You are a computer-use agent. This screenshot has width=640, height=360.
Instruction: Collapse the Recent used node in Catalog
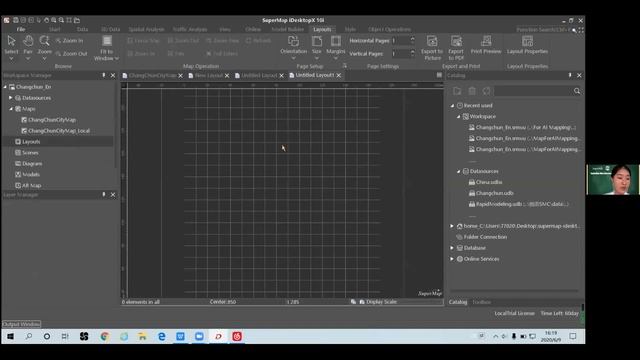click(452, 105)
